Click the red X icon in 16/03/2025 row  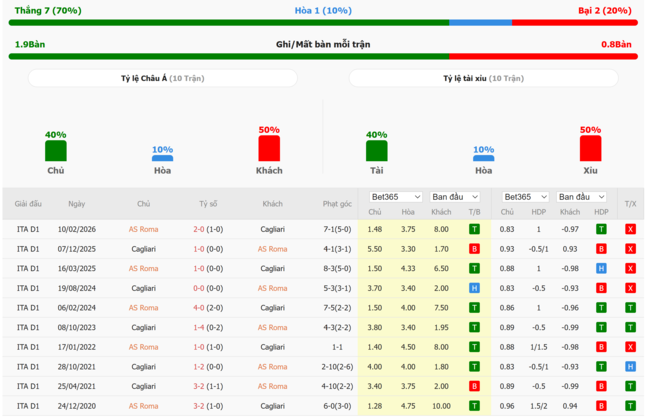point(631,269)
